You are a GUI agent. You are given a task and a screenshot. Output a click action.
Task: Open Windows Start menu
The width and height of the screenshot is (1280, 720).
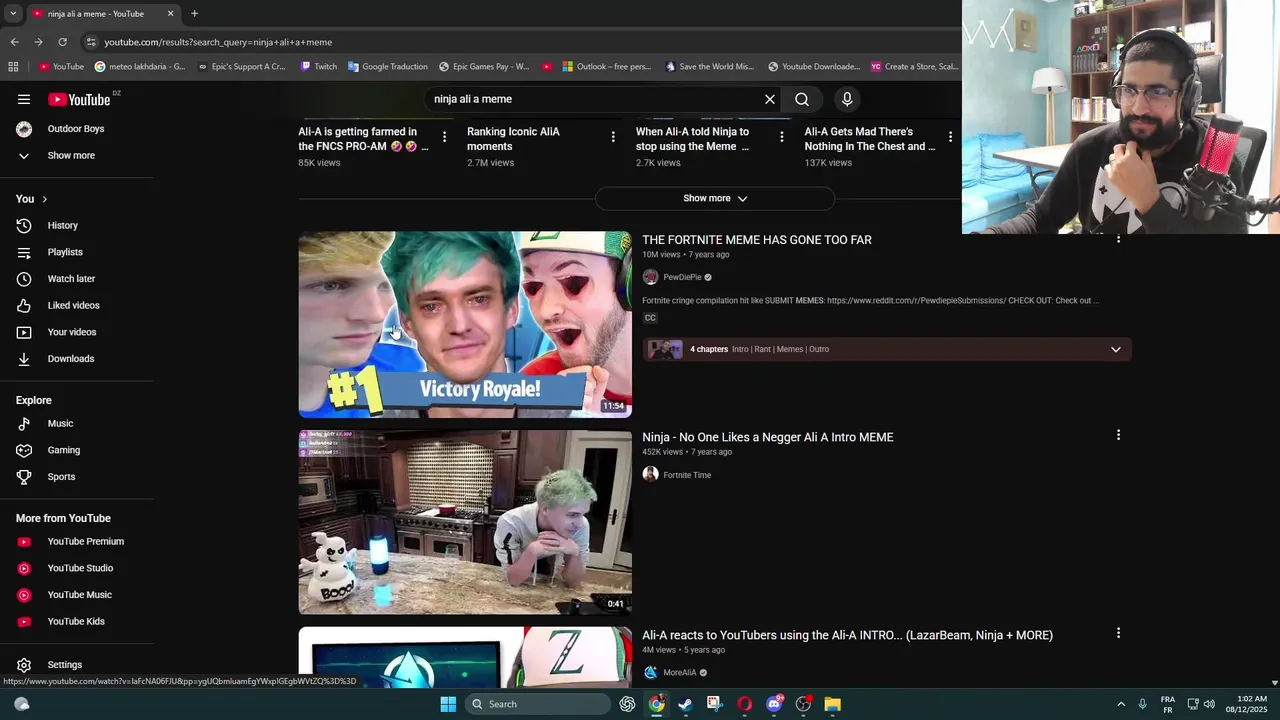pyautogui.click(x=448, y=704)
